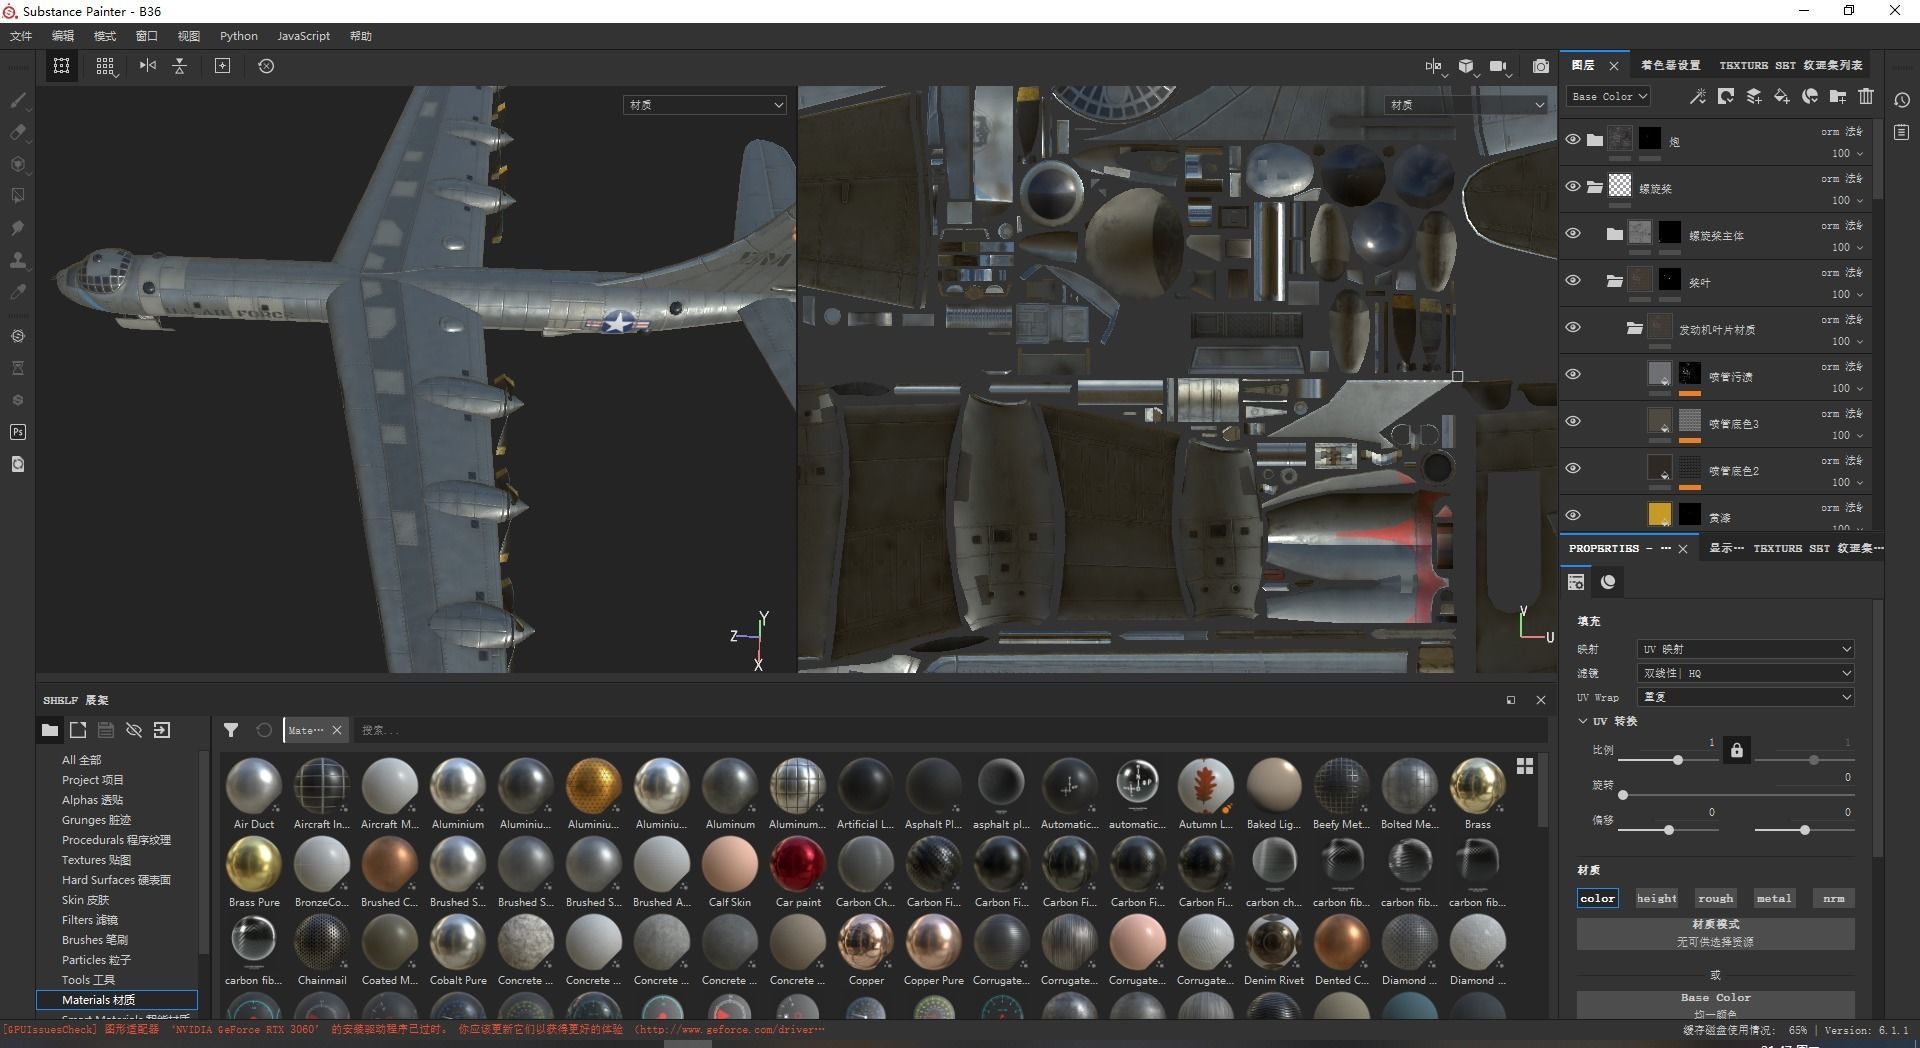Open the 3D viewport 材质 display dropdown
The height and width of the screenshot is (1048, 1920).
705,105
